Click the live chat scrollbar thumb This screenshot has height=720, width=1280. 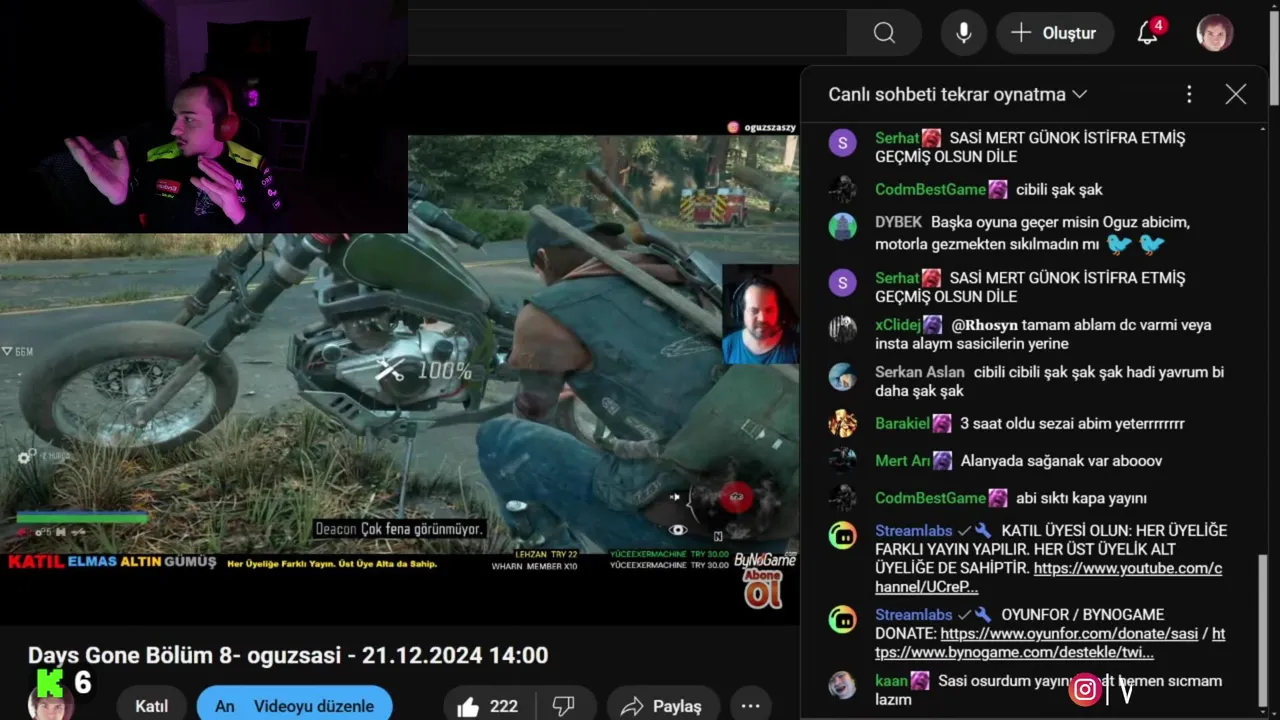pos(1261,630)
